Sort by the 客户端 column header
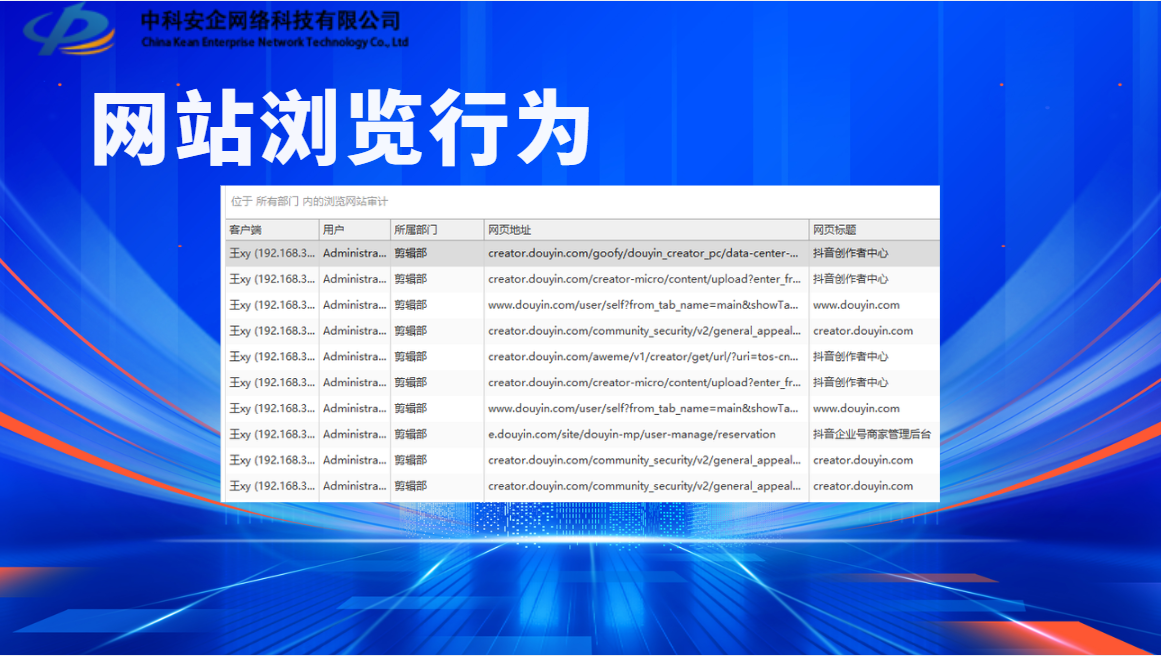 (x=272, y=230)
